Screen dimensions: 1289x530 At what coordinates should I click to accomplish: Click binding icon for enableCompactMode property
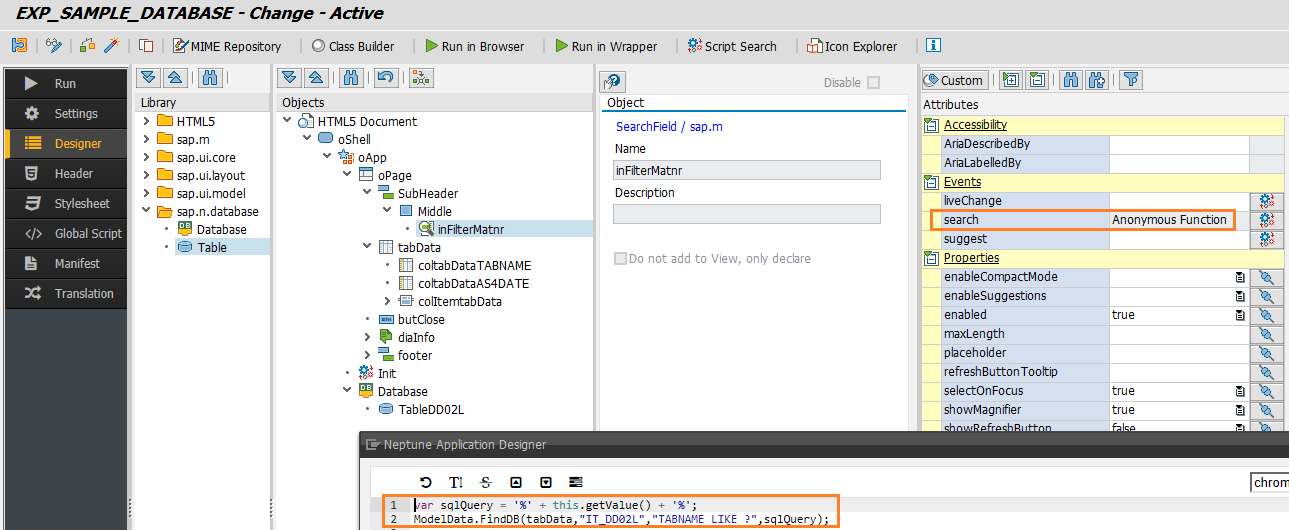[1266, 277]
